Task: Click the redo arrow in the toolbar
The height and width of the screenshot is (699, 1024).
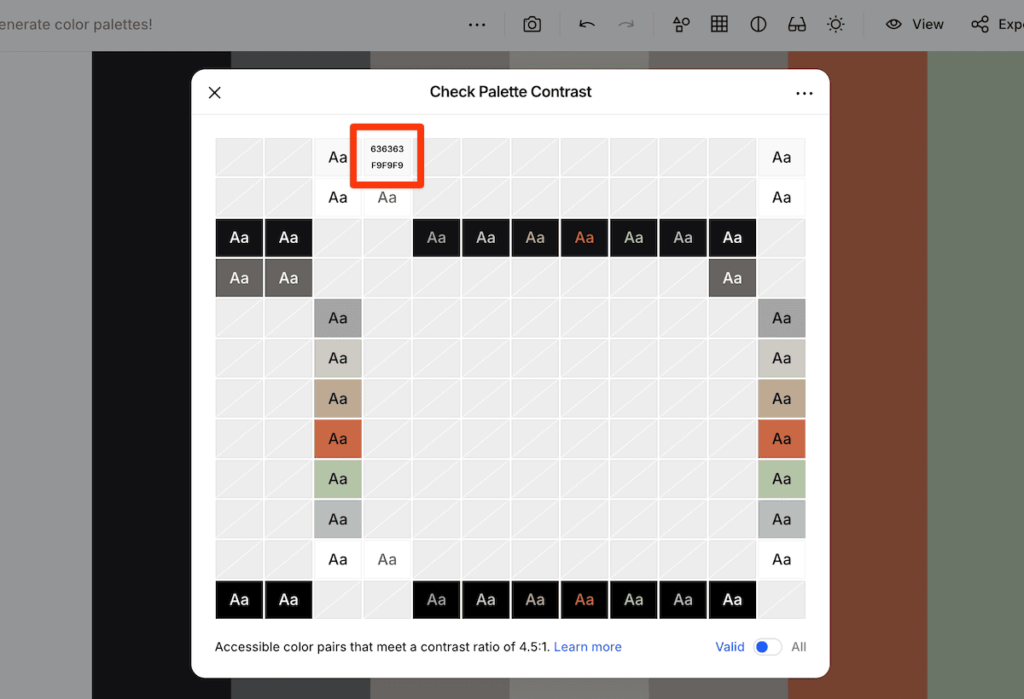Action: click(626, 25)
